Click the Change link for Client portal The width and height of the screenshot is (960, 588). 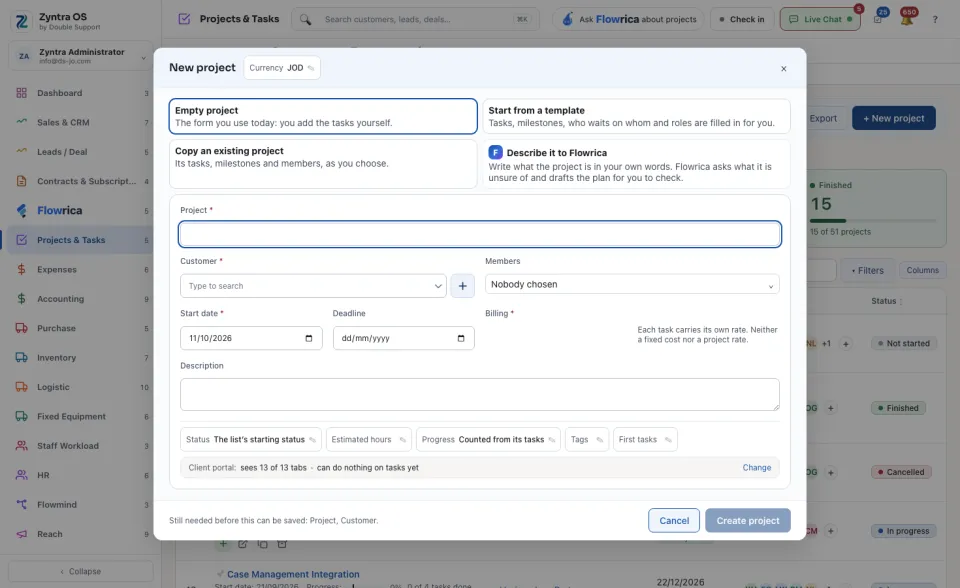pos(757,468)
